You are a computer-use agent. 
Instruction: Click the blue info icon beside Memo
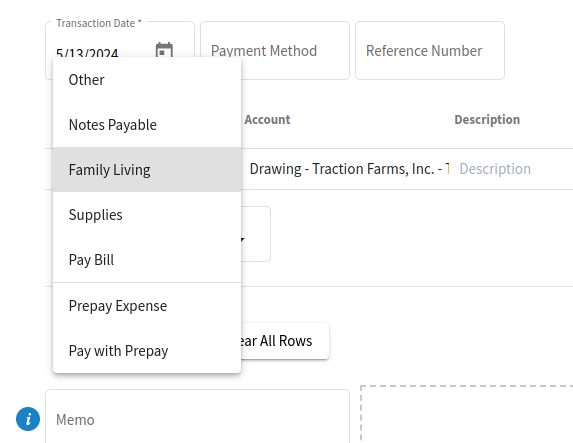tap(28, 419)
